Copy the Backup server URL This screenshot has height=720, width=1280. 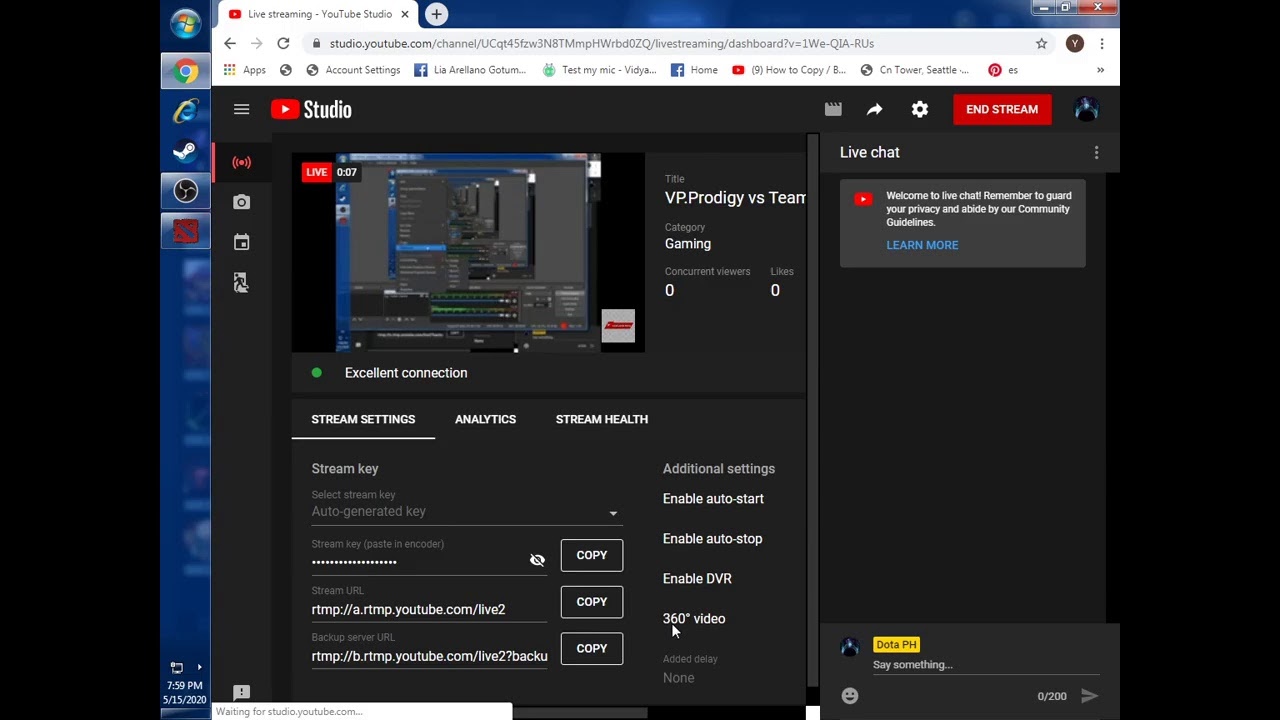tap(592, 648)
